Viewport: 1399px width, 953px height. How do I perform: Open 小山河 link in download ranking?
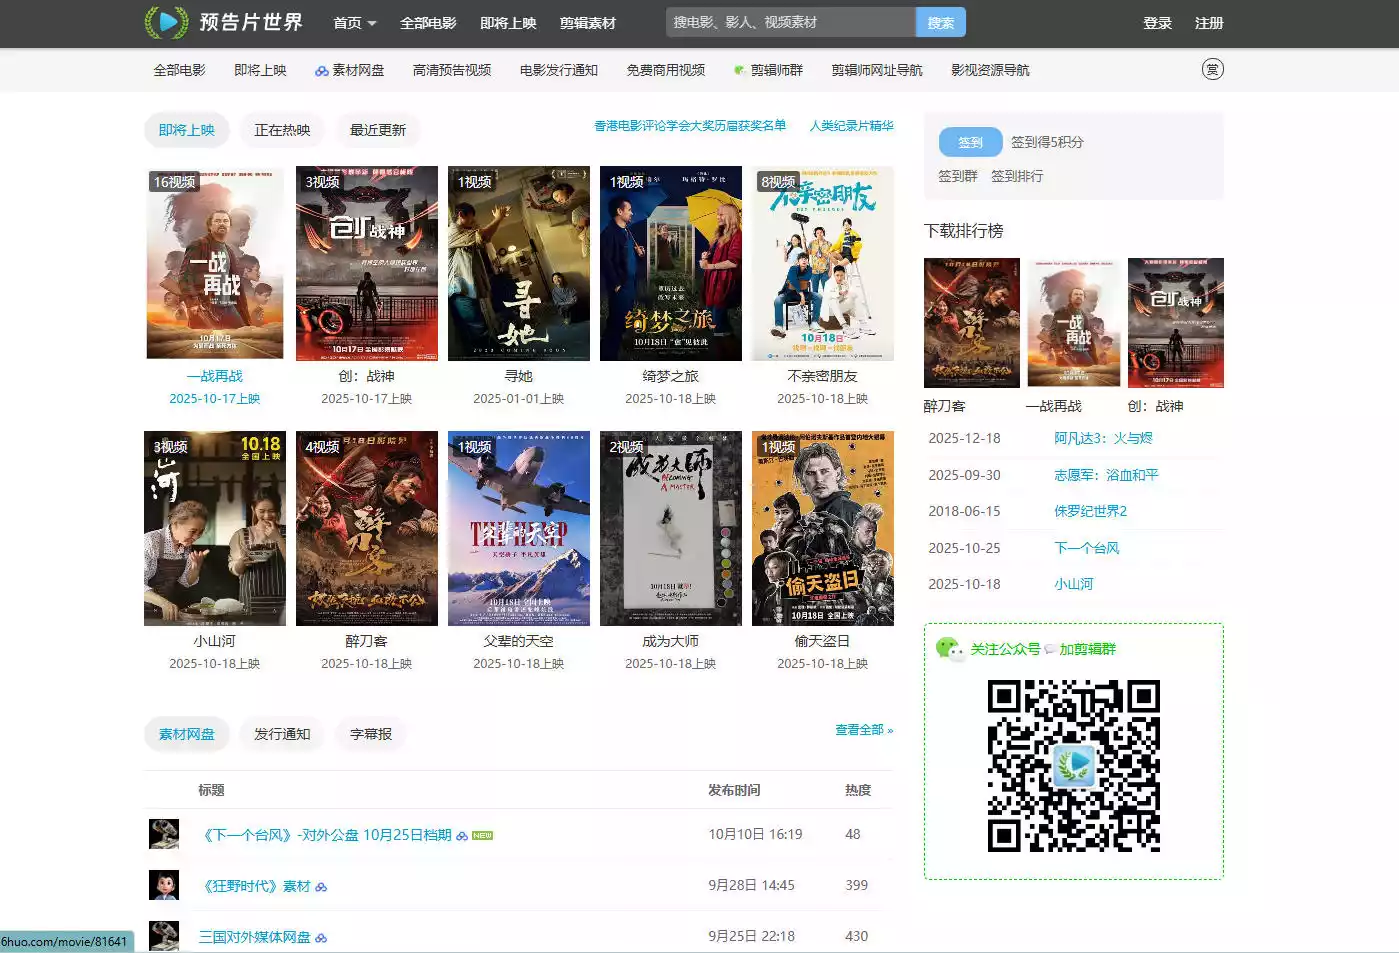coord(1074,584)
